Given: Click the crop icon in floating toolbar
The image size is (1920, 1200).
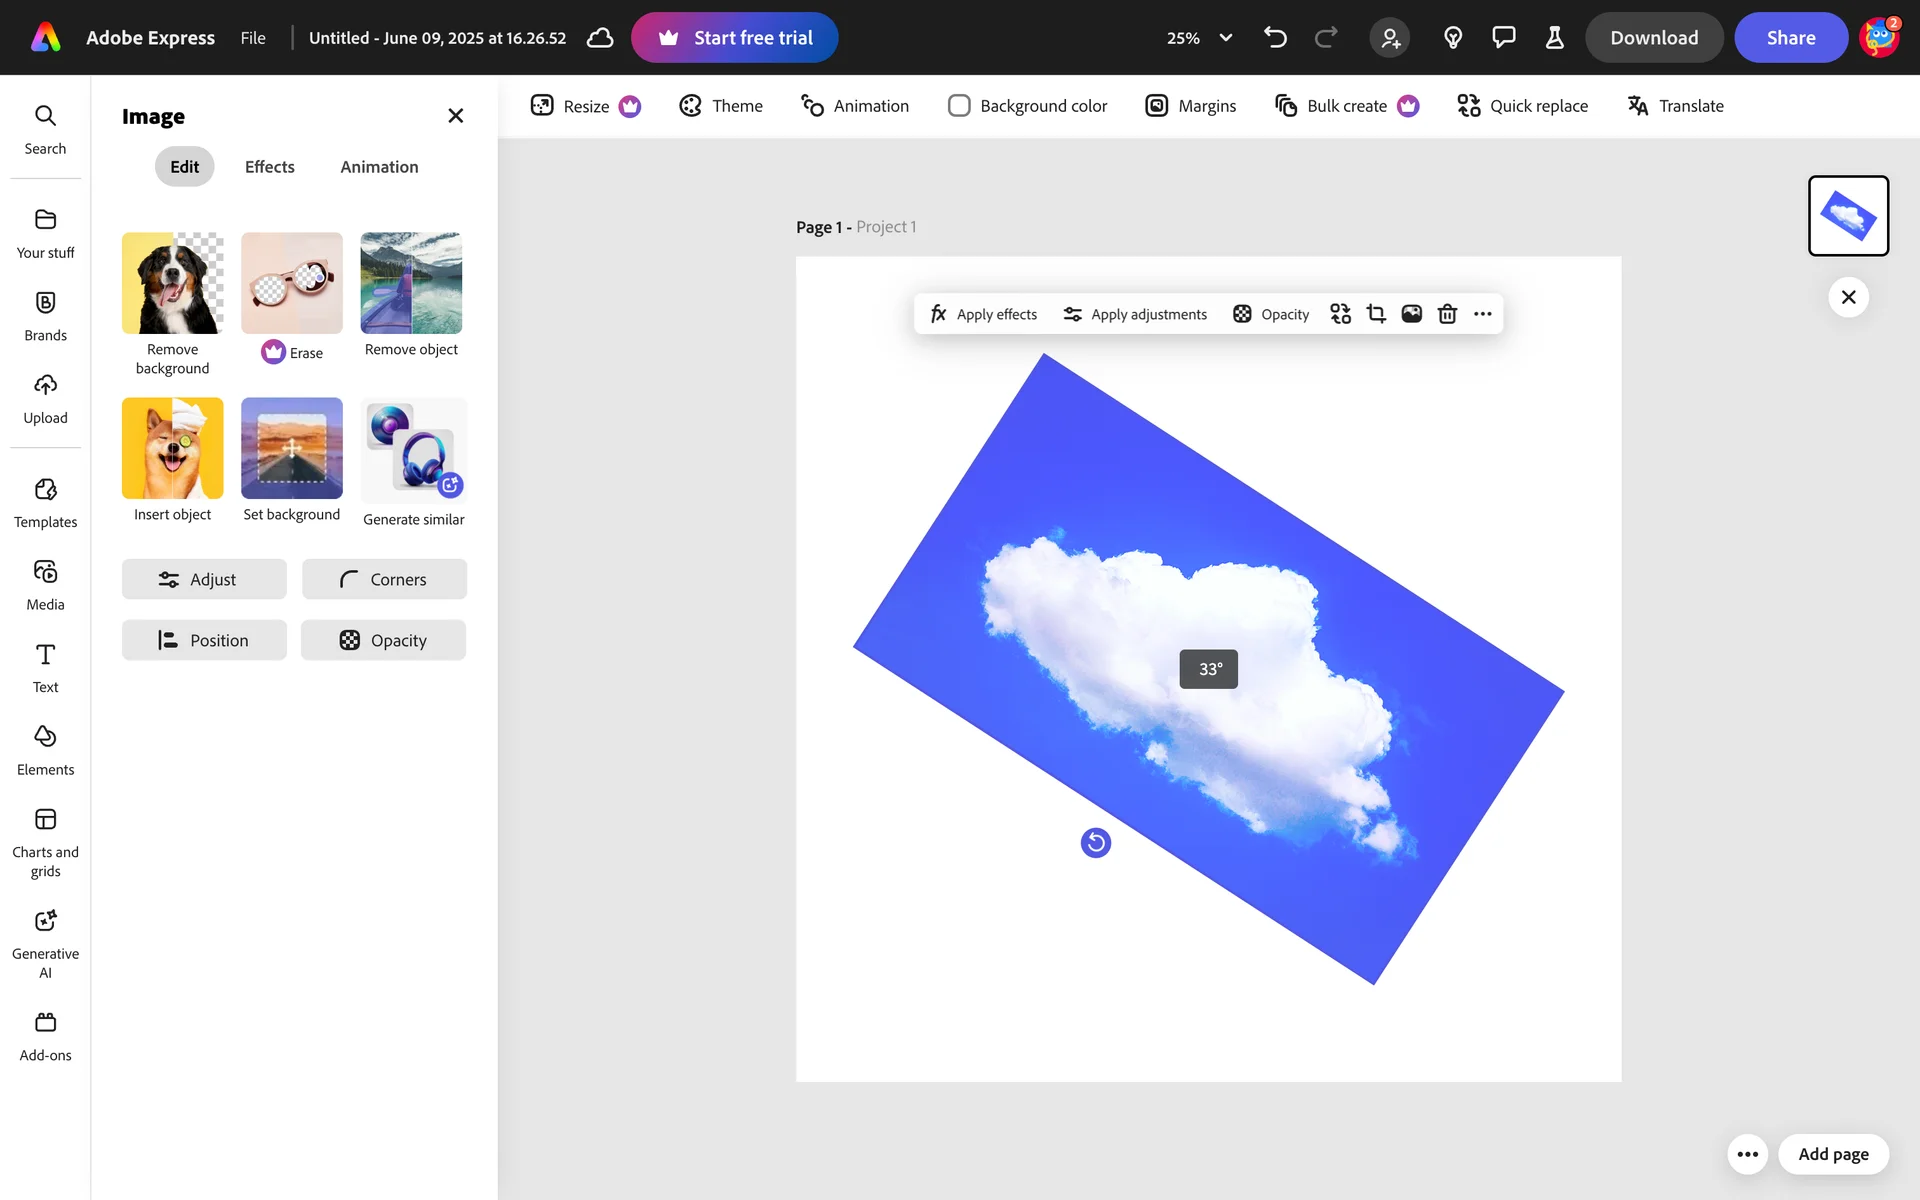Looking at the screenshot, I should [1376, 314].
